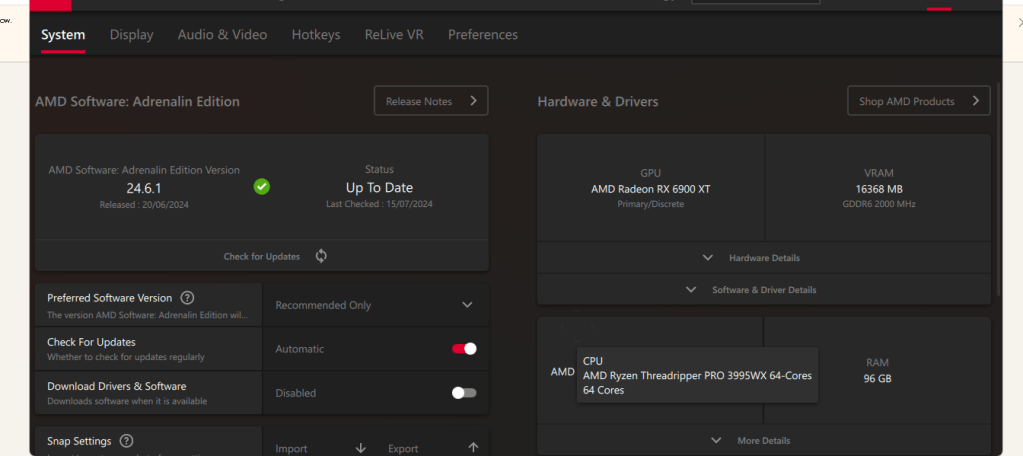Click the green up-to-date checkmark icon
The image size is (1023, 456).
click(x=262, y=187)
